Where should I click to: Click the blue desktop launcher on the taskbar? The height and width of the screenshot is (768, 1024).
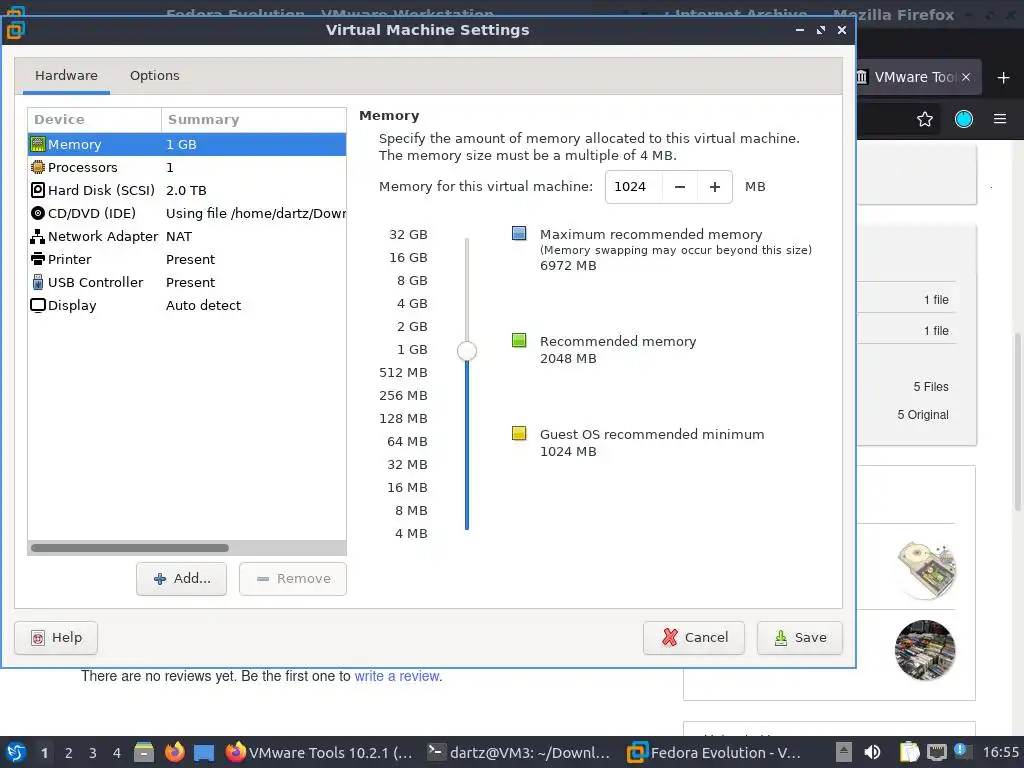(204, 753)
